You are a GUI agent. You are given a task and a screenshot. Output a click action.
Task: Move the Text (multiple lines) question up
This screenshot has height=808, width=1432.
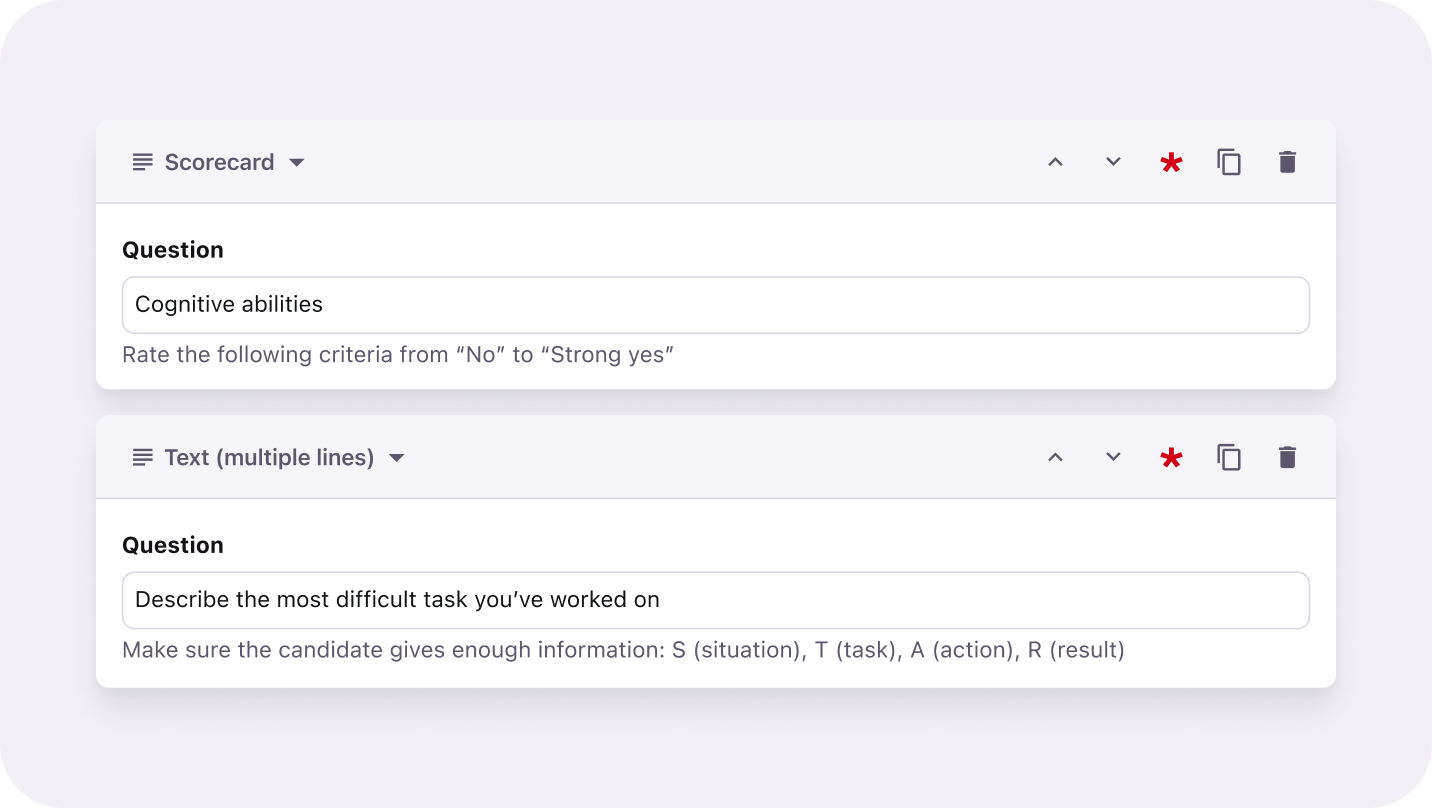point(1055,457)
